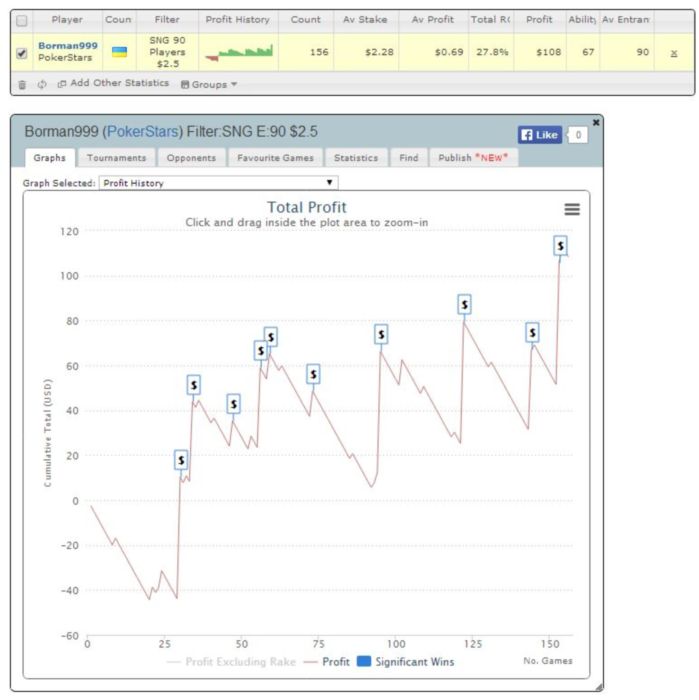
Task: Expand the Graph Selected Profit History dropdown
Action: 218,183
